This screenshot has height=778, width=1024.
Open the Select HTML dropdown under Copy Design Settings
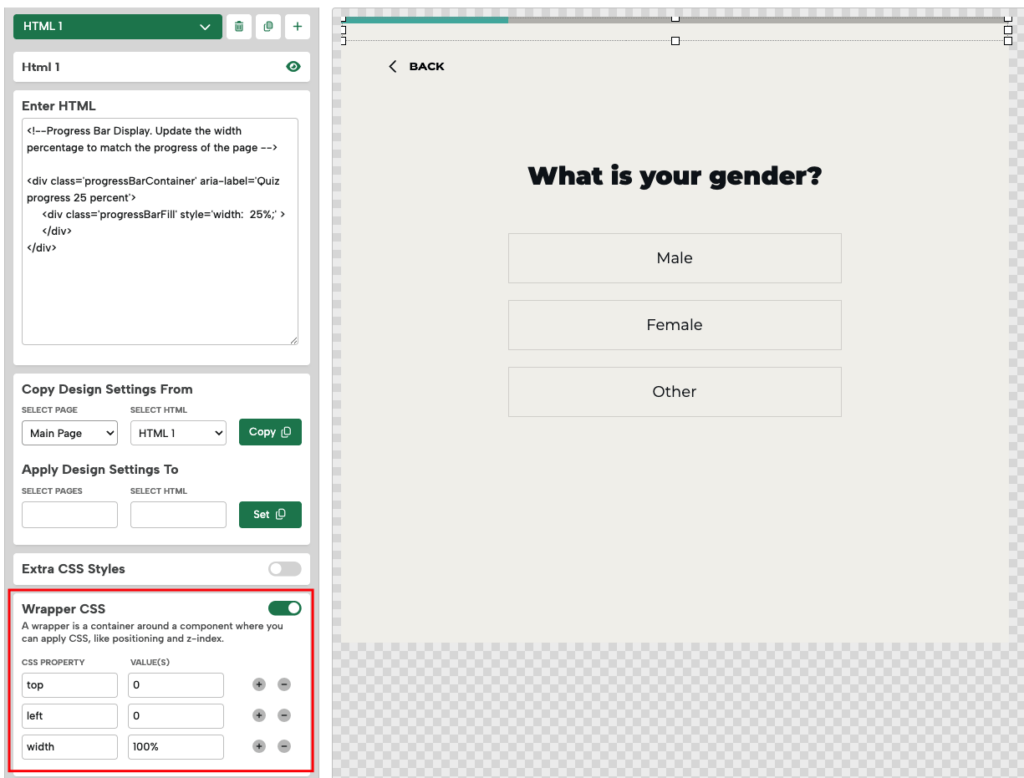click(x=178, y=432)
